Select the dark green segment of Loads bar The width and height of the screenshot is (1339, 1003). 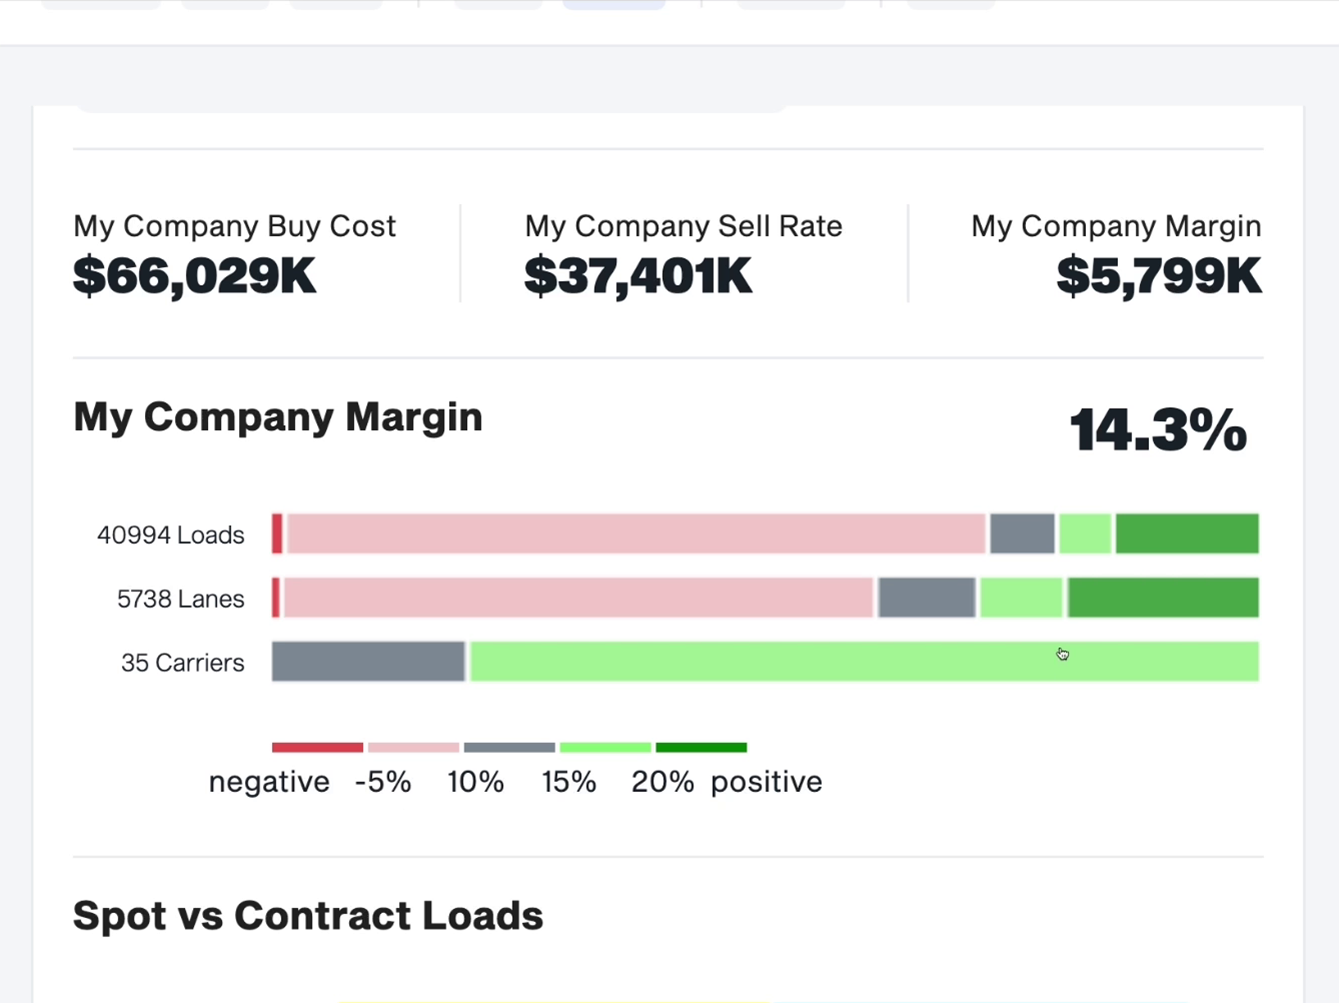click(x=1187, y=534)
